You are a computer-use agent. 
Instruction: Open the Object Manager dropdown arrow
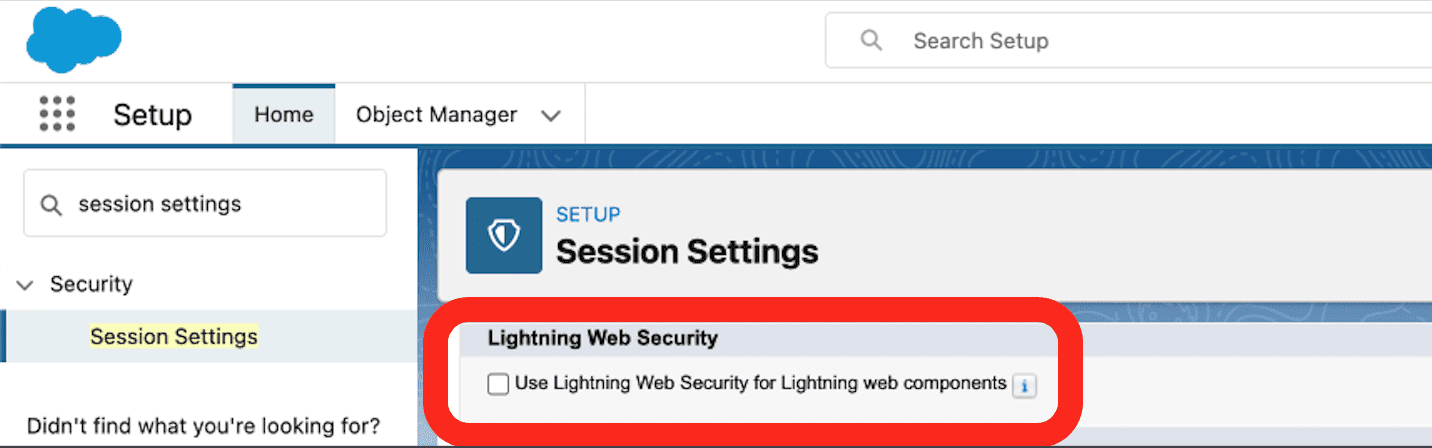(550, 115)
